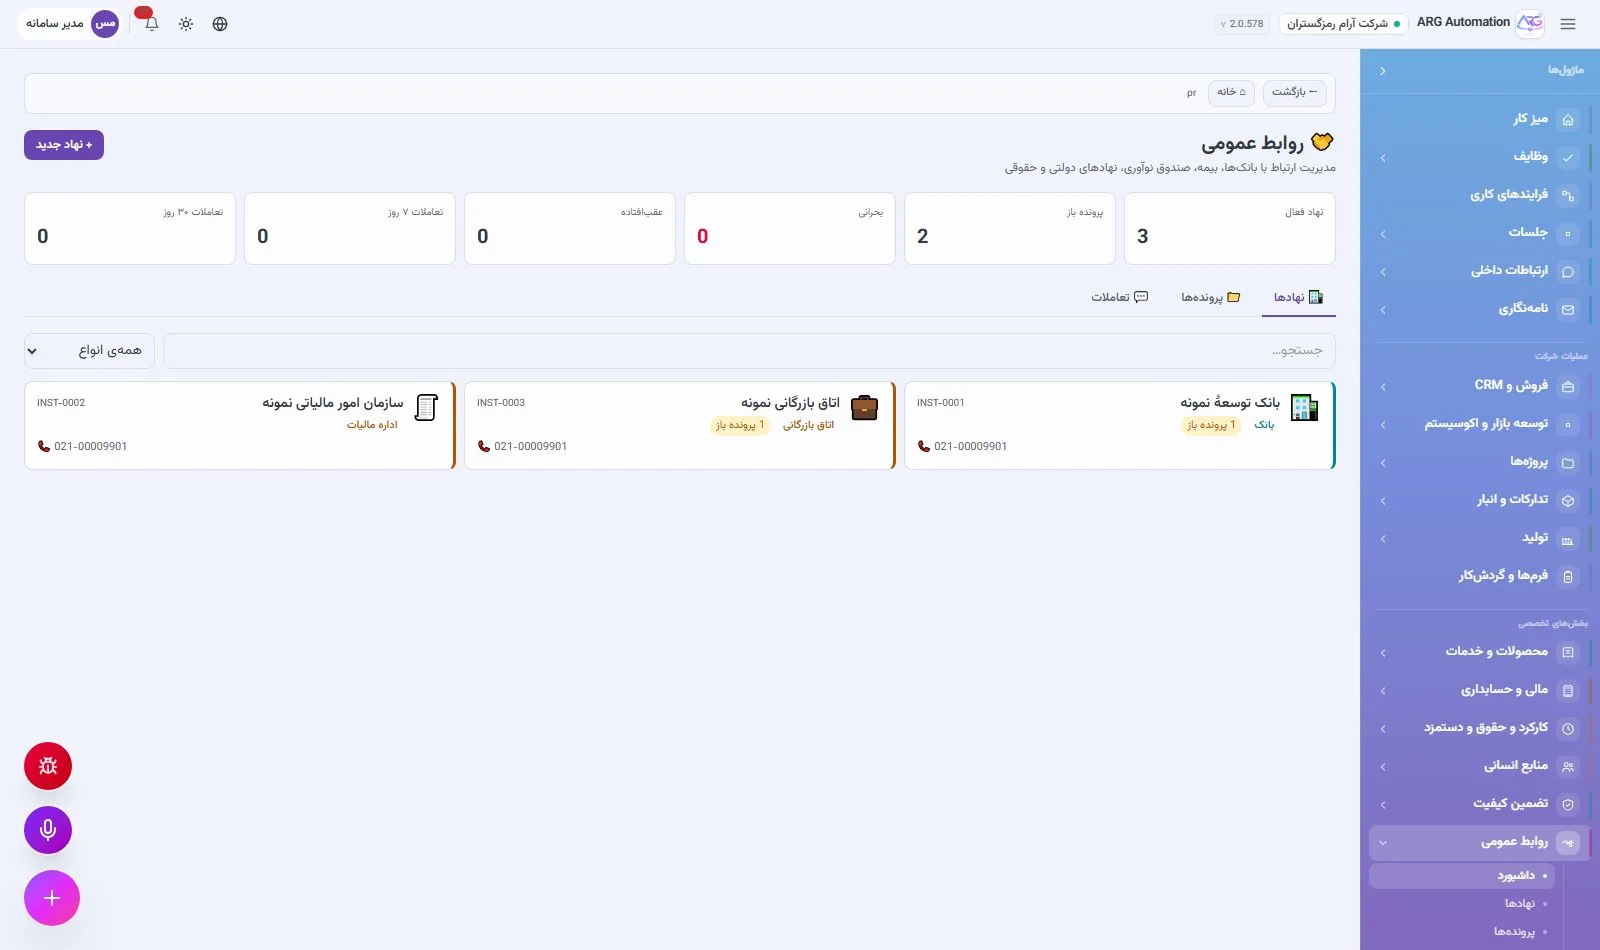
Task: Open the globe language selector
Action: click(x=220, y=24)
